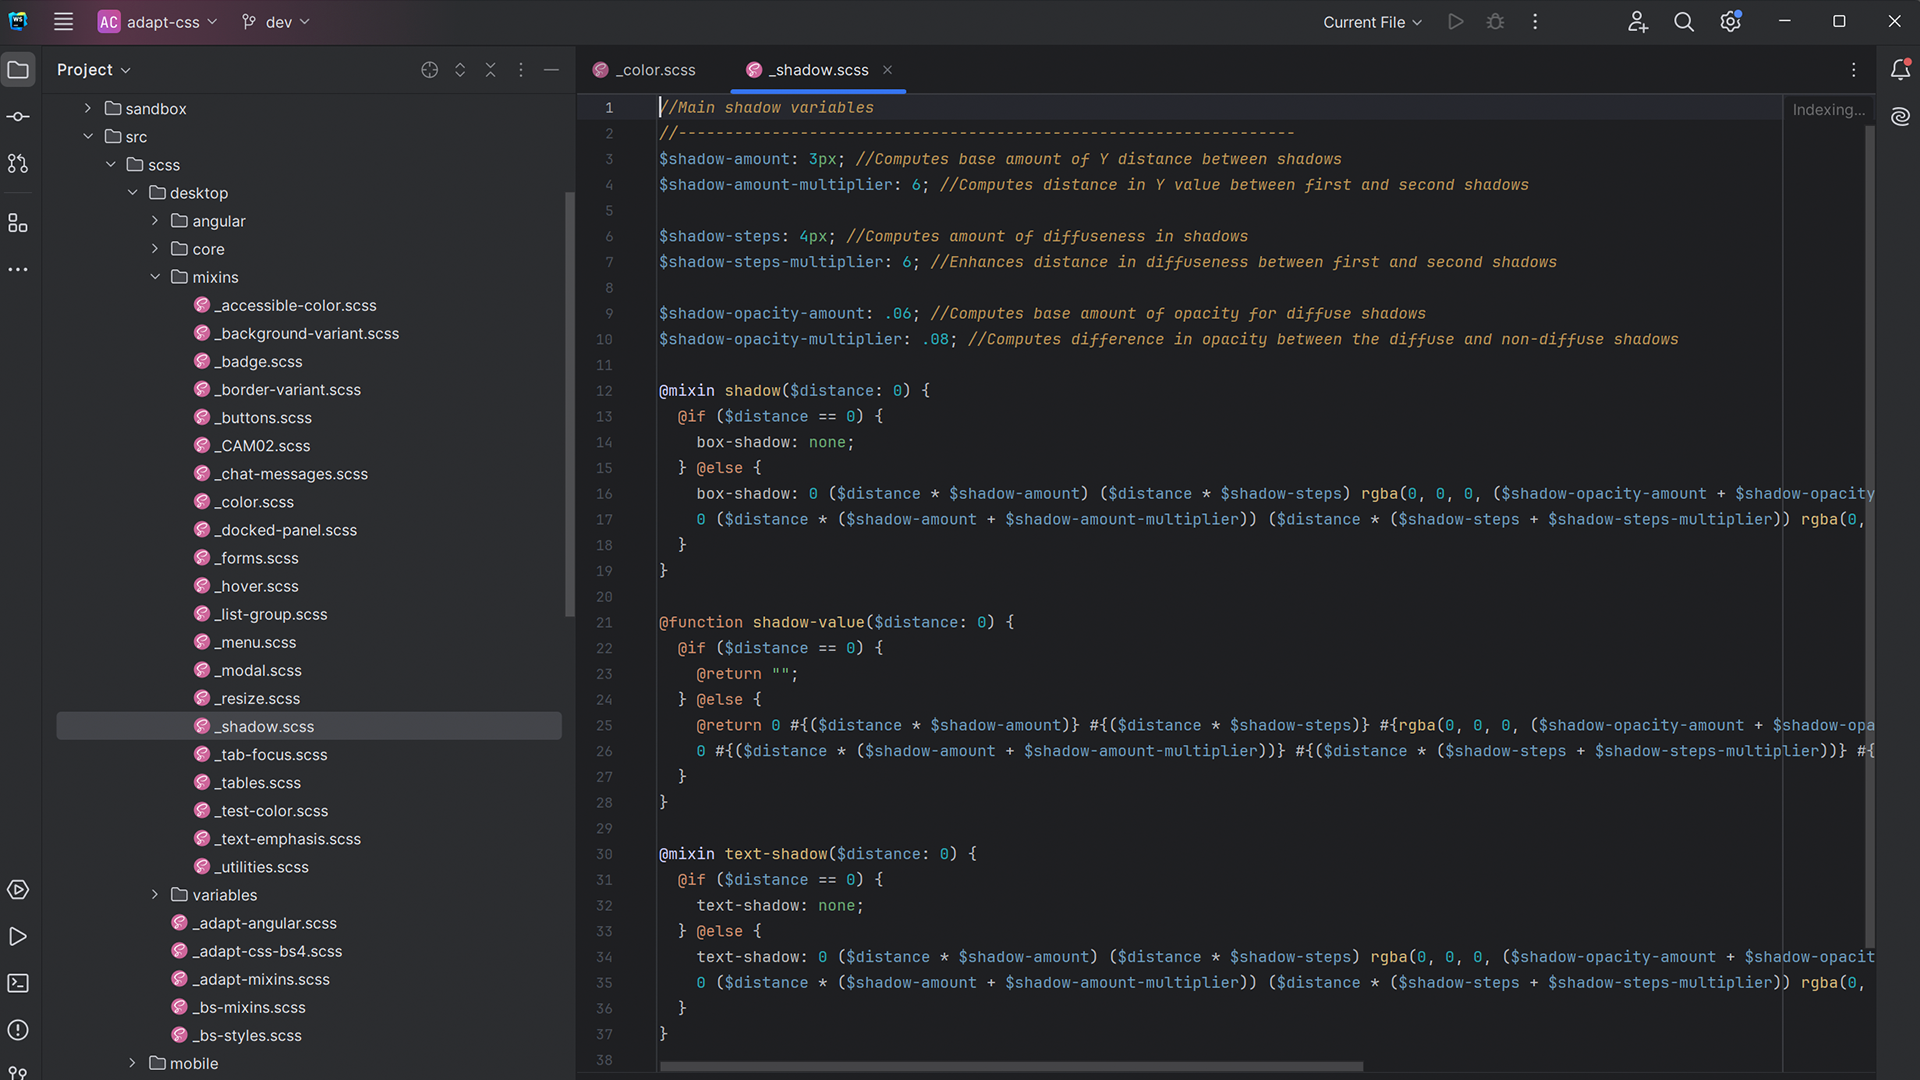Image resolution: width=1920 pixels, height=1080 pixels.
Task: Expand the variables folder
Action: click(x=155, y=895)
